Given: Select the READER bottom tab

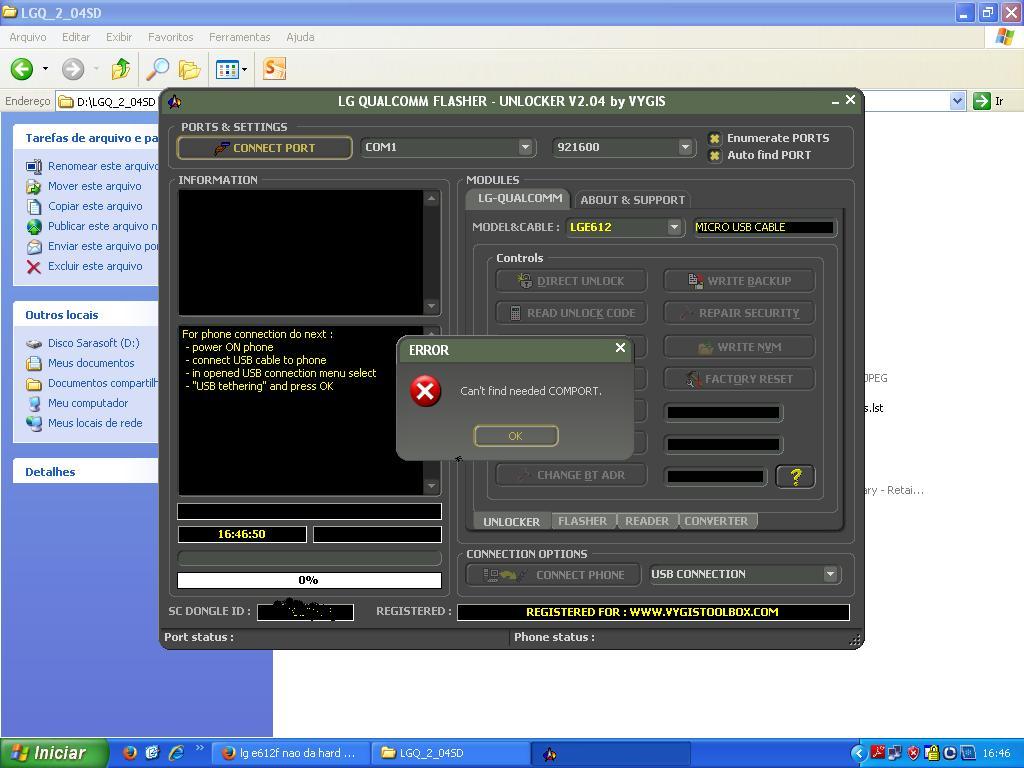Looking at the screenshot, I should [647, 521].
